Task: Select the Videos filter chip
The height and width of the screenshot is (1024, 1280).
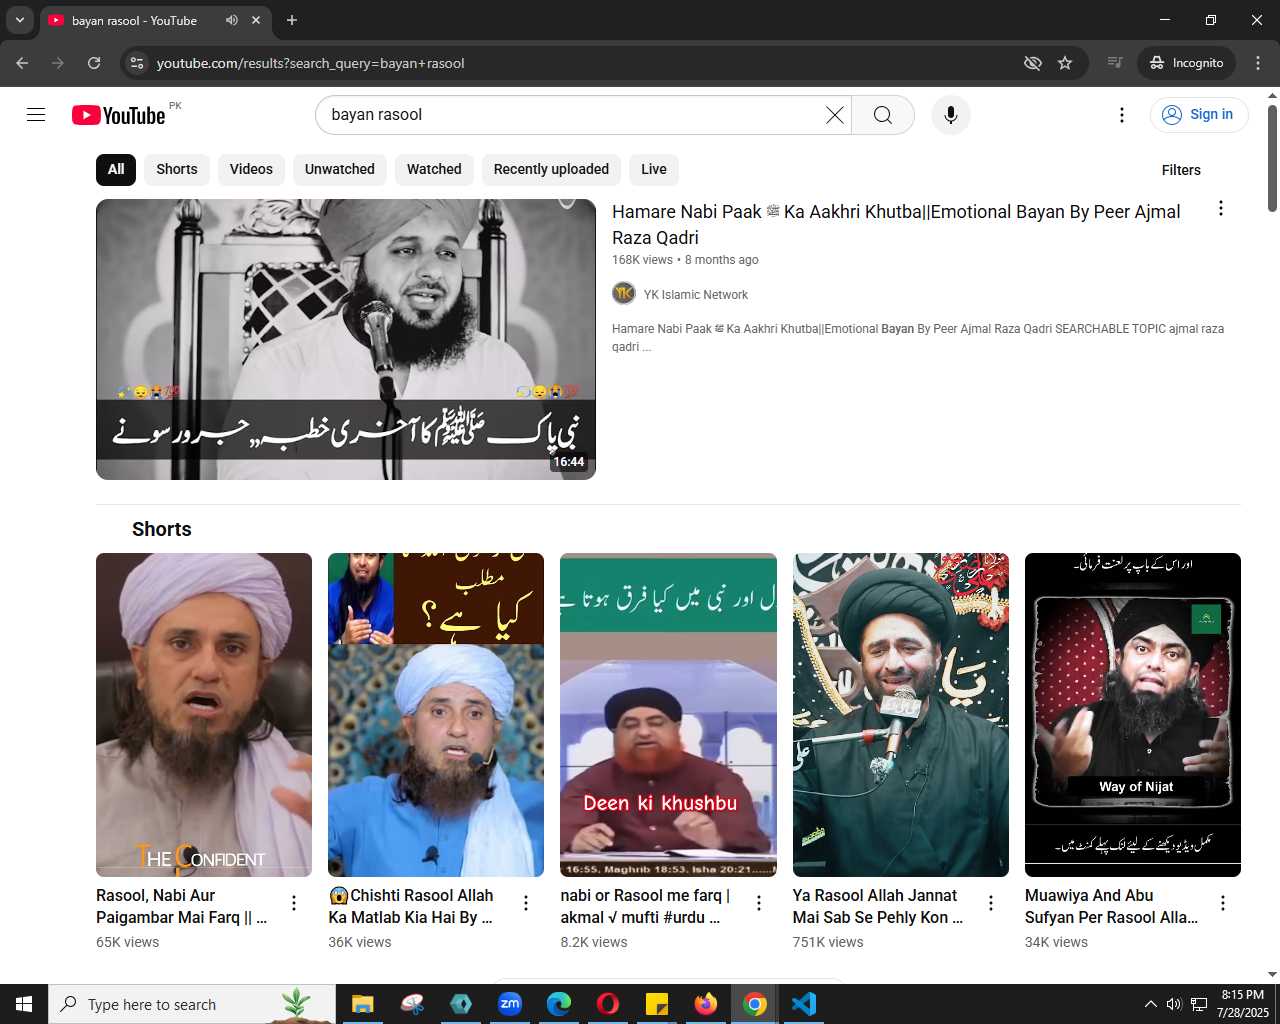Action: tap(251, 169)
